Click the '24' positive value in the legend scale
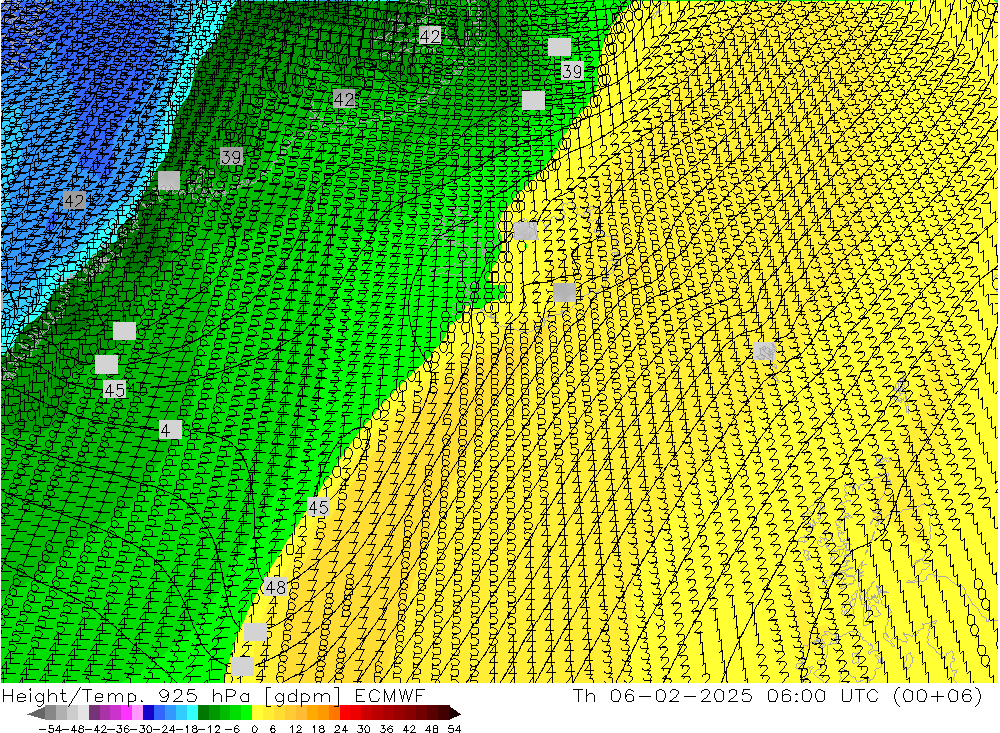The image size is (1000, 733). 341,729
